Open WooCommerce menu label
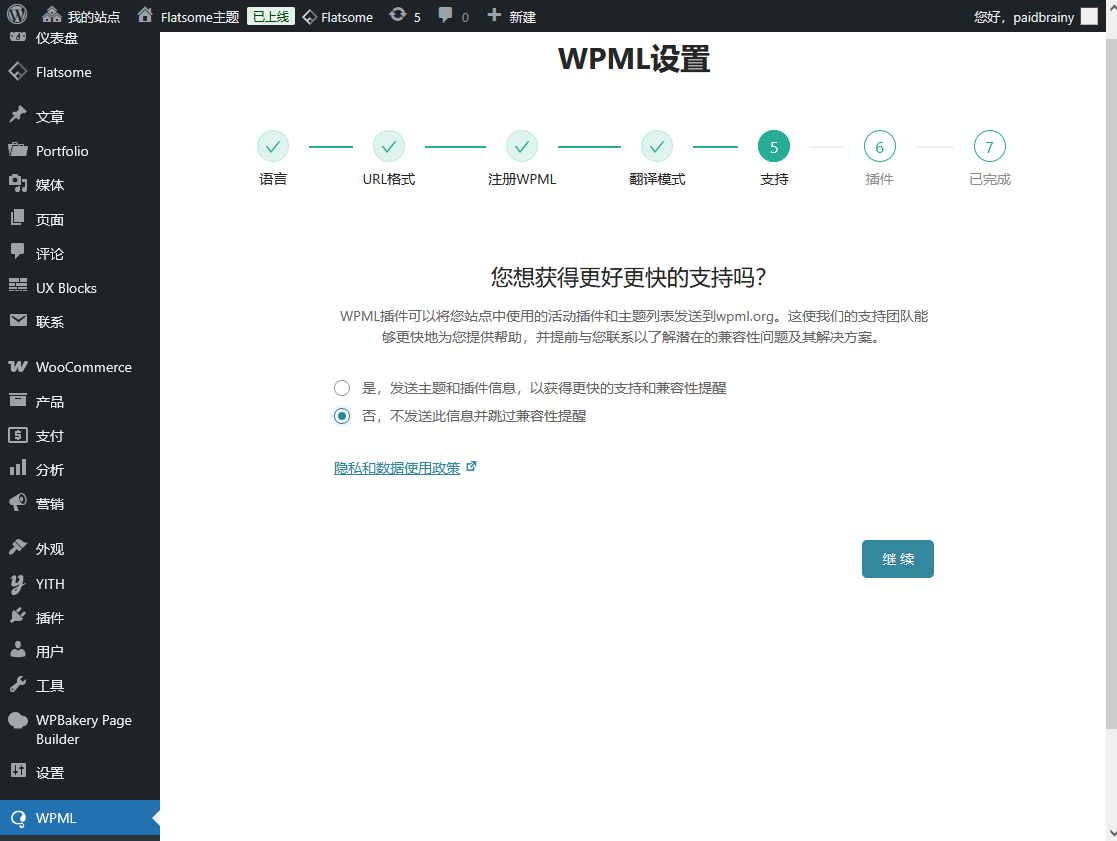 83,367
